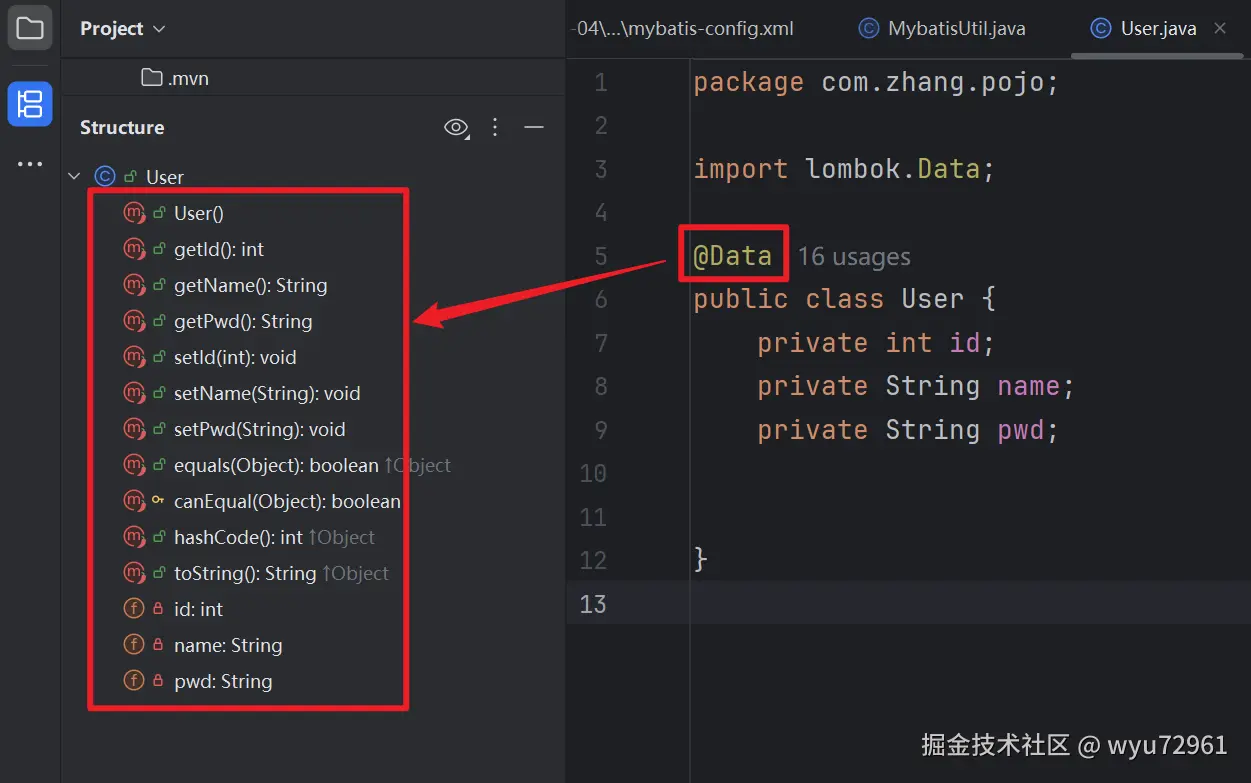Select hashCode(): int method
Viewport: 1251px width, 783px height.
pos(238,537)
